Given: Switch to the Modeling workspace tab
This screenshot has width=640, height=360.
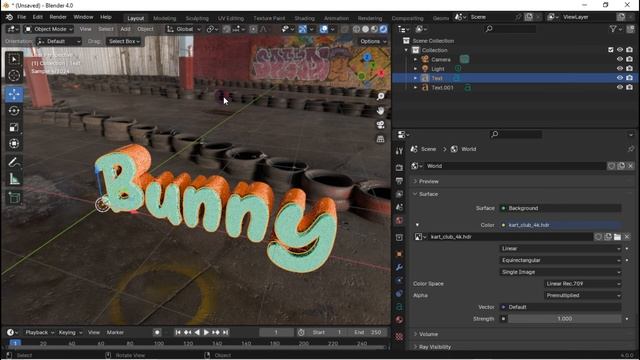Looking at the screenshot, I should (x=164, y=18).
